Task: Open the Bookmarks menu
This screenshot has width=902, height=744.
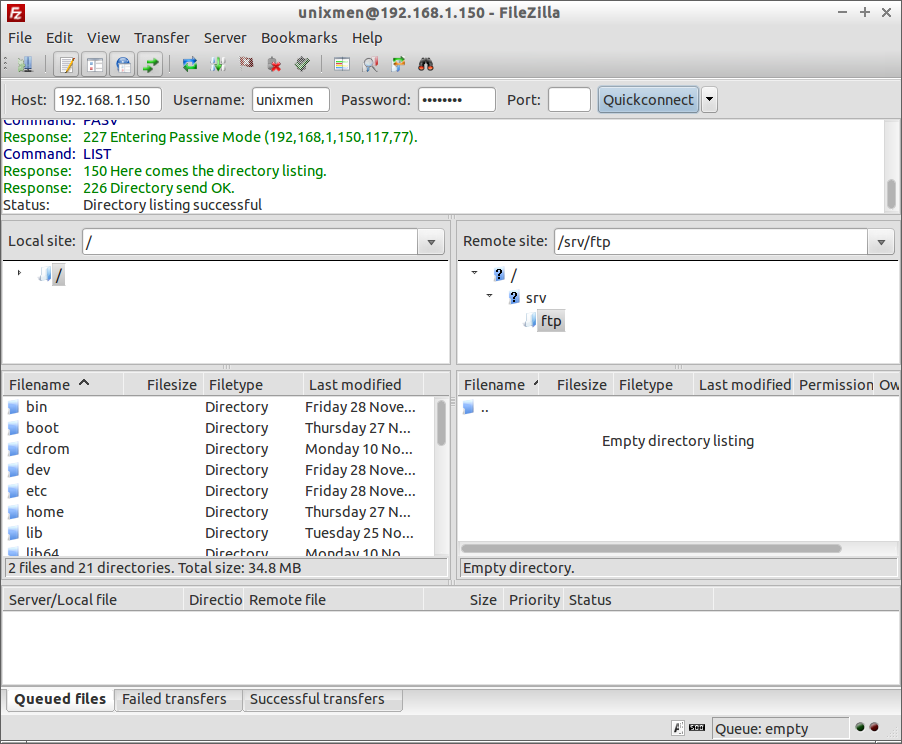Action: click(x=299, y=38)
